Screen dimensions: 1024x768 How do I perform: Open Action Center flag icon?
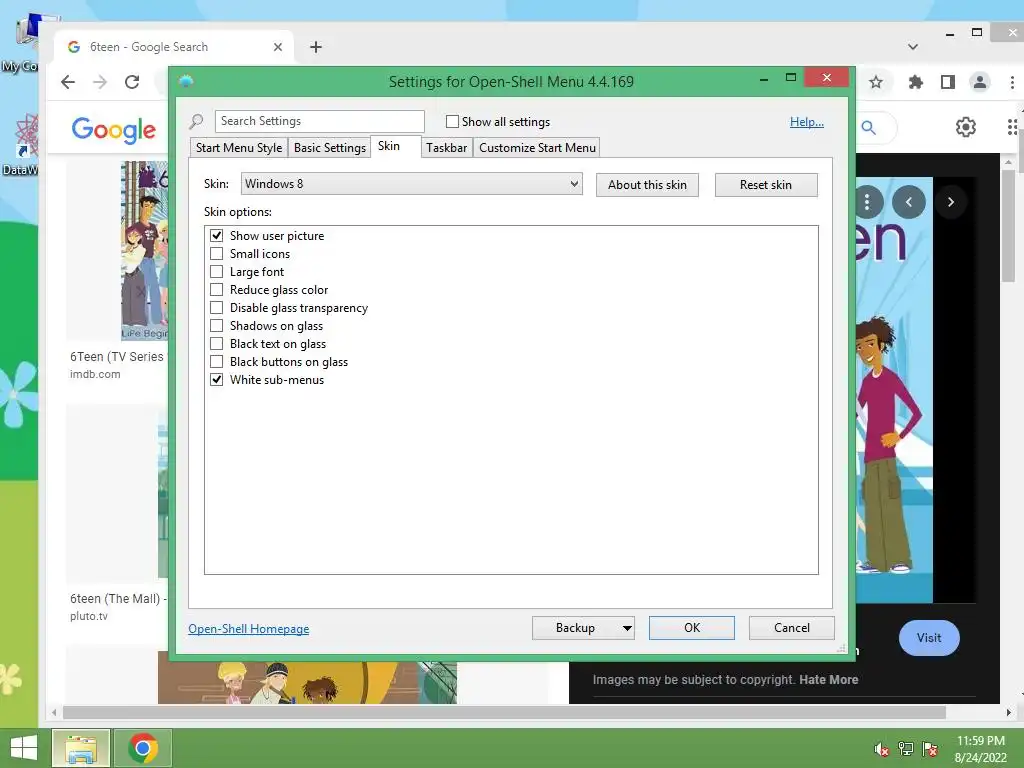pos(930,749)
